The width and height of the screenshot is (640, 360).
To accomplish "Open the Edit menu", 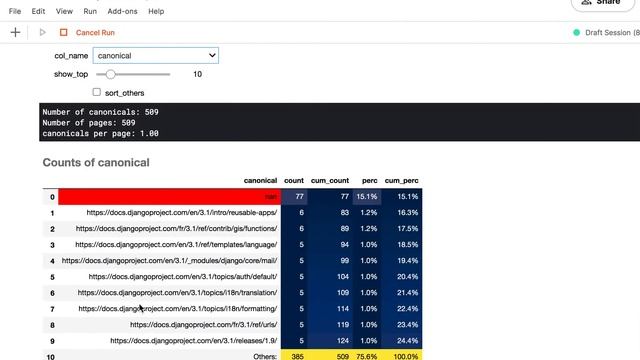I will point(38,11).
